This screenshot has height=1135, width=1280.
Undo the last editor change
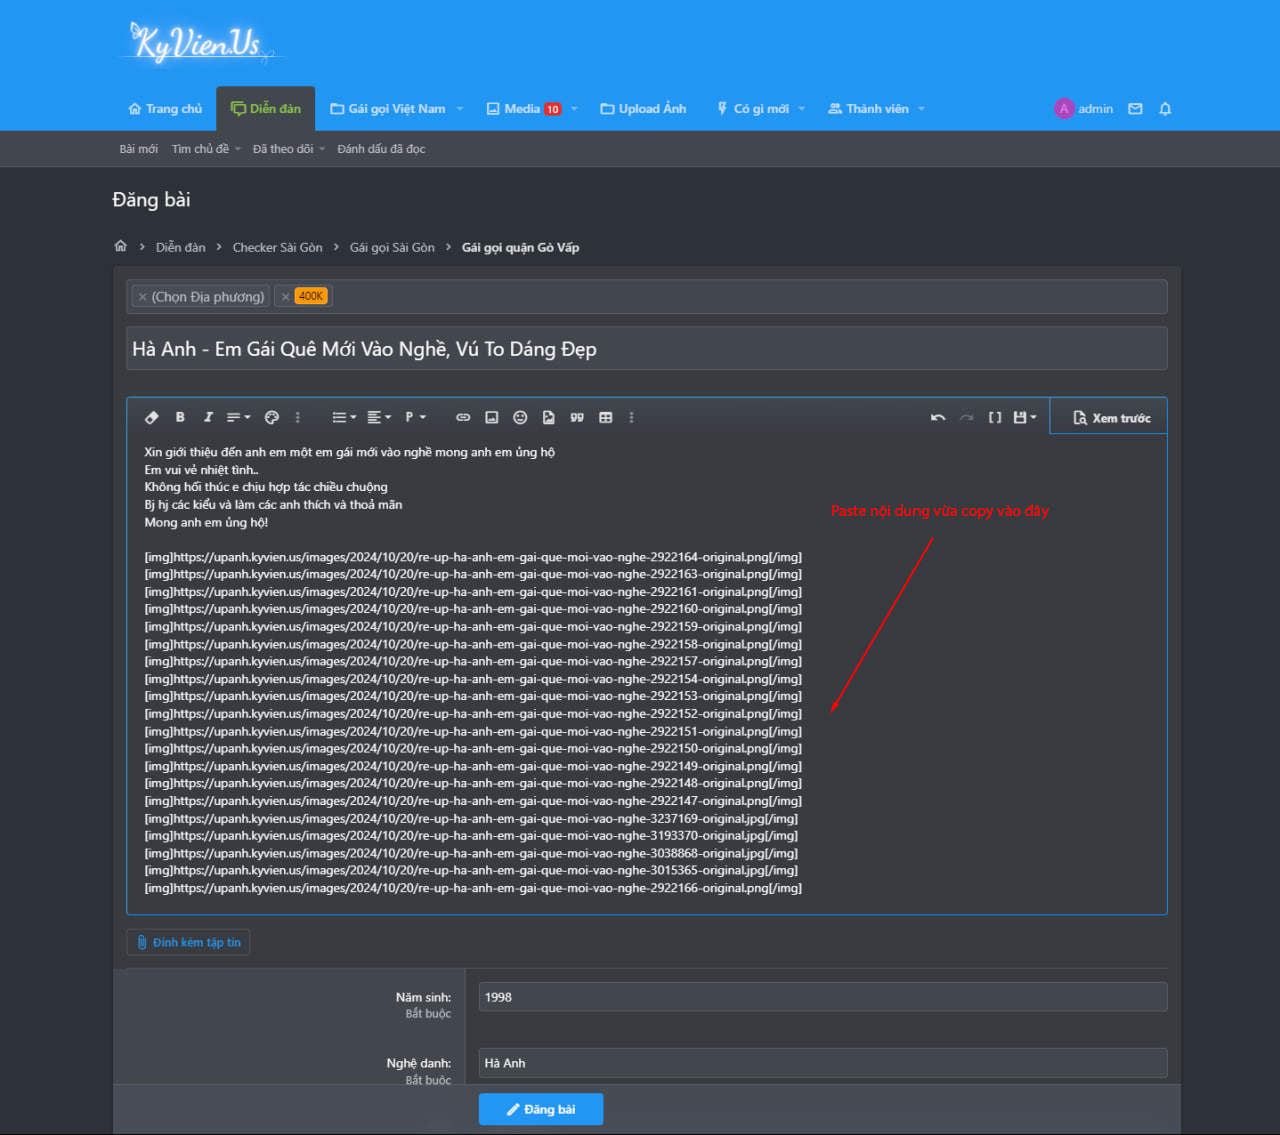pos(938,417)
